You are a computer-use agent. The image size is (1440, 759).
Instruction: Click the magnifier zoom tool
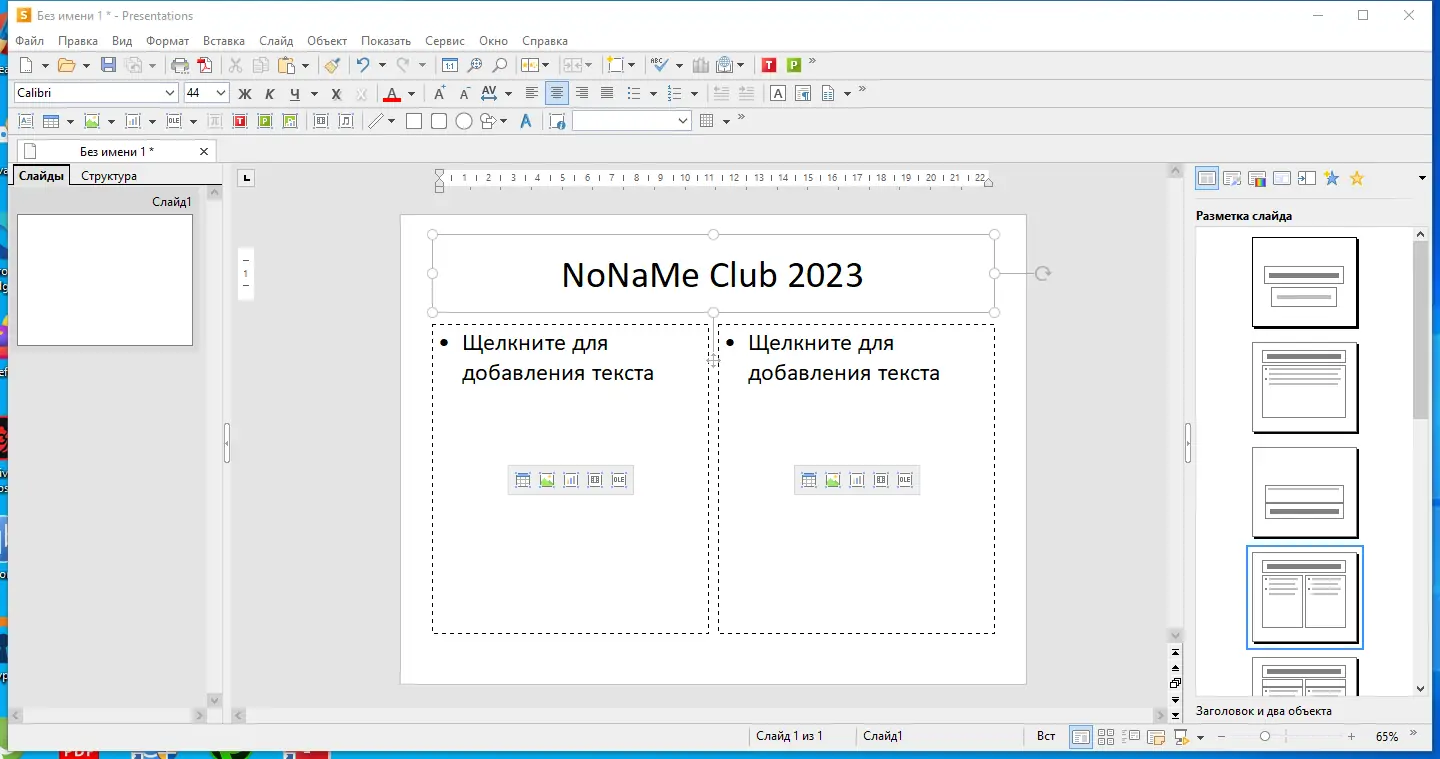point(500,65)
